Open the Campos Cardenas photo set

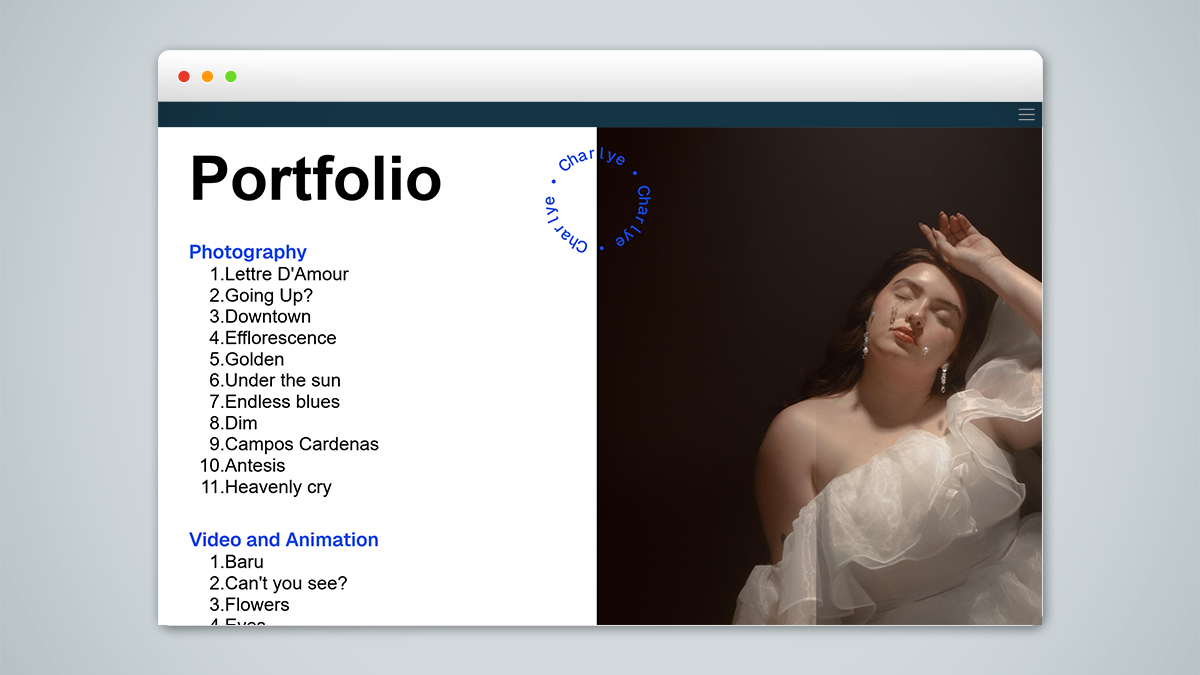(x=302, y=444)
